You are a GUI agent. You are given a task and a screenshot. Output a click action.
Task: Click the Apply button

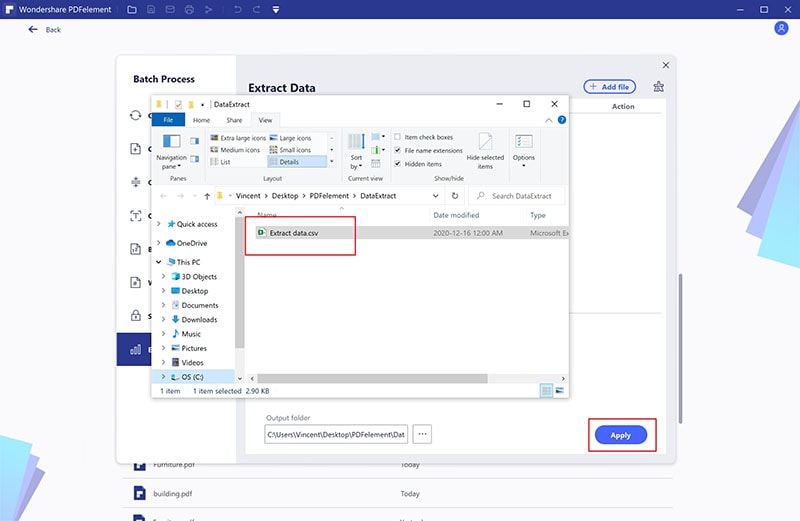pyautogui.click(x=621, y=435)
